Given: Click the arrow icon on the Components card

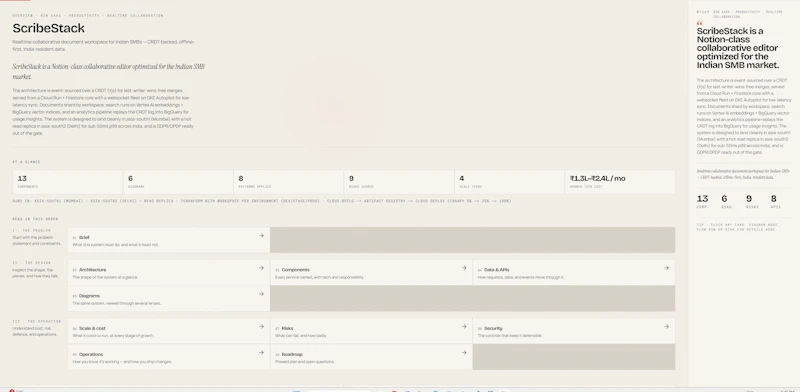Looking at the screenshot, I should click(464, 268).
